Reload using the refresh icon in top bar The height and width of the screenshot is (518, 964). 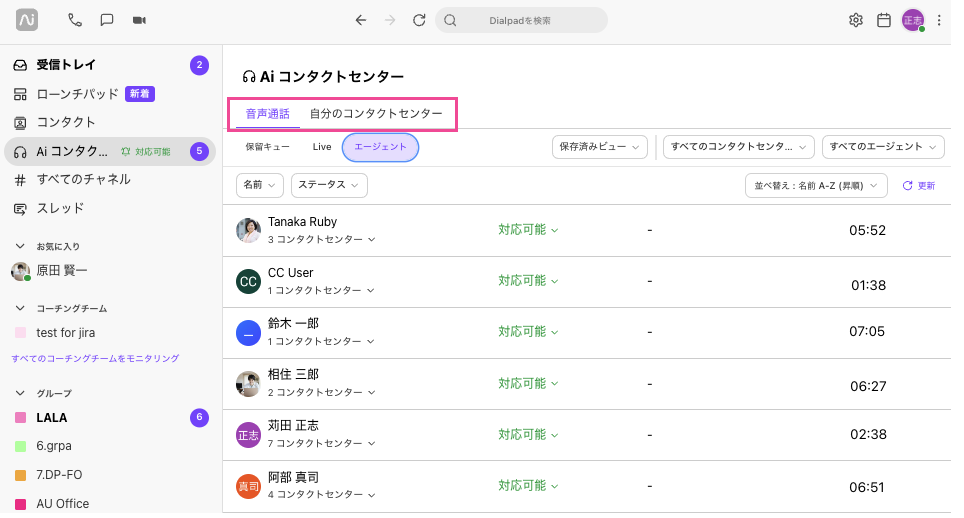pos(419,20)
